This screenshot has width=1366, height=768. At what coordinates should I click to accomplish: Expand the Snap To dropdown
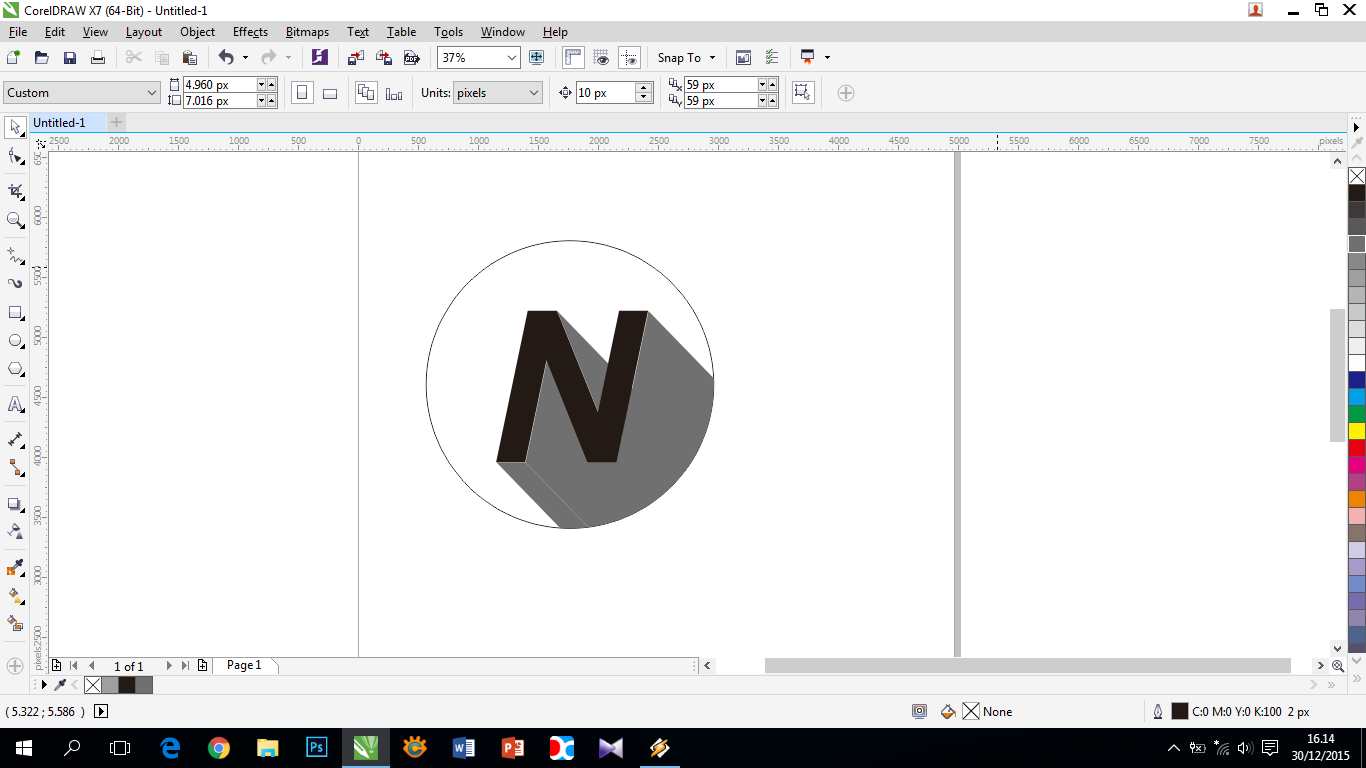712,58
